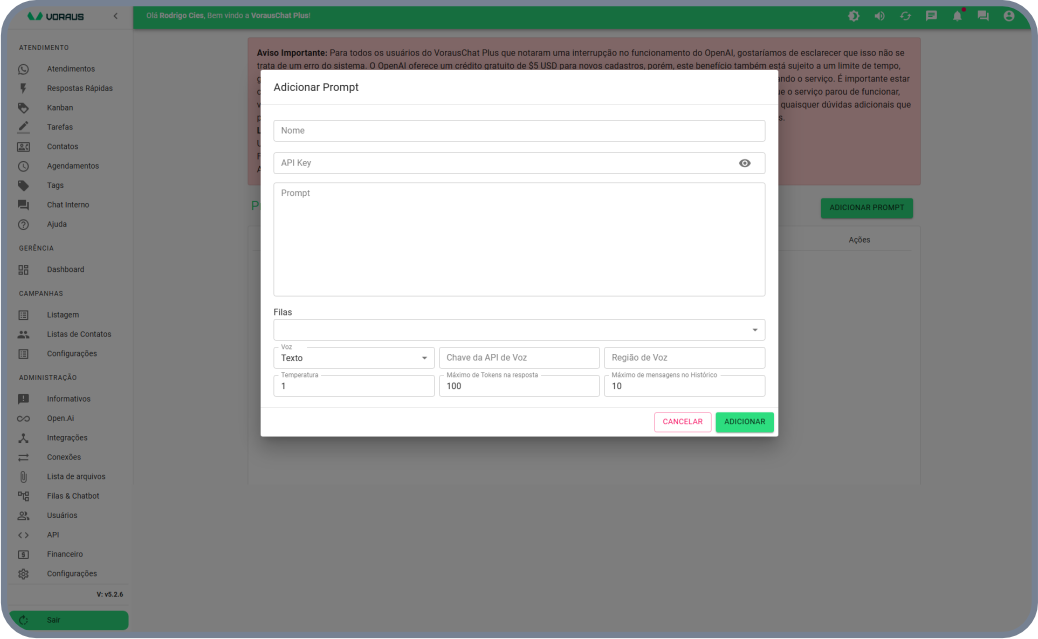Go to Filas & Chatbot menu item
The width and height of the screenshot is (1038, 639).
72,496
